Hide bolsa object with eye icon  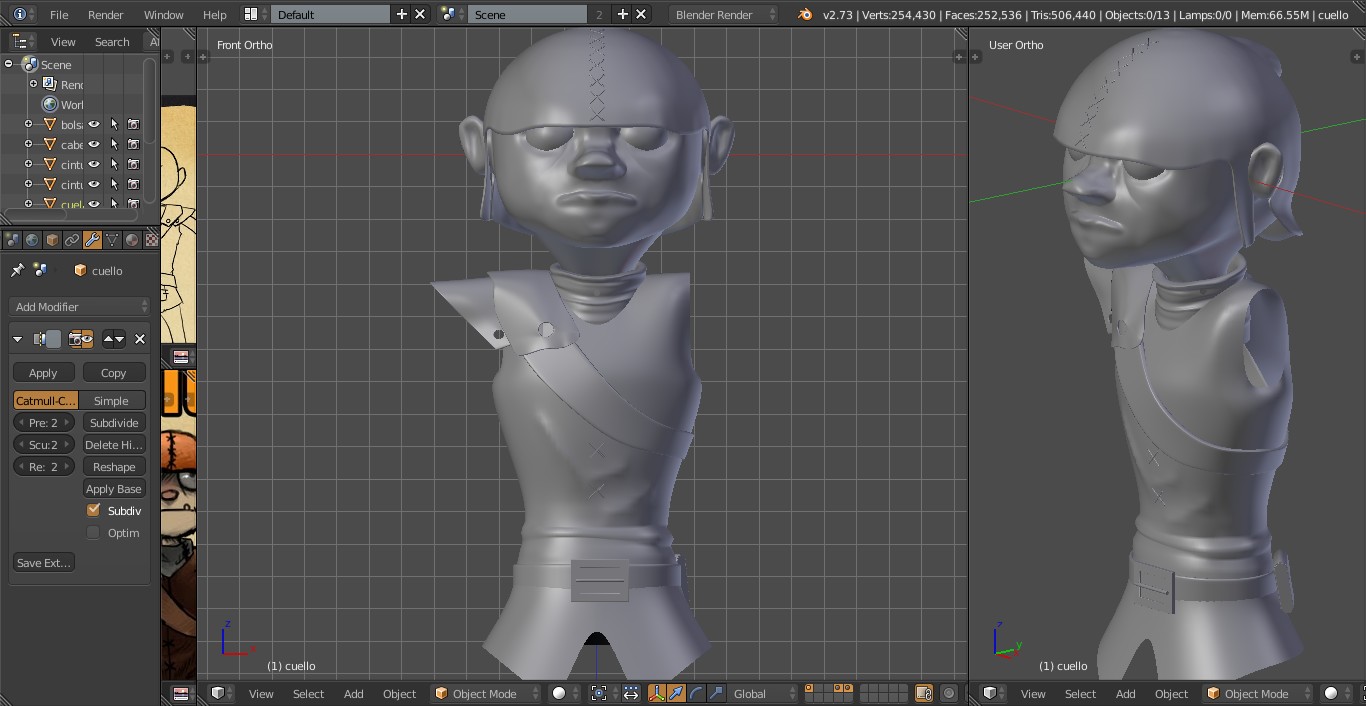click(x=94, y=124)
